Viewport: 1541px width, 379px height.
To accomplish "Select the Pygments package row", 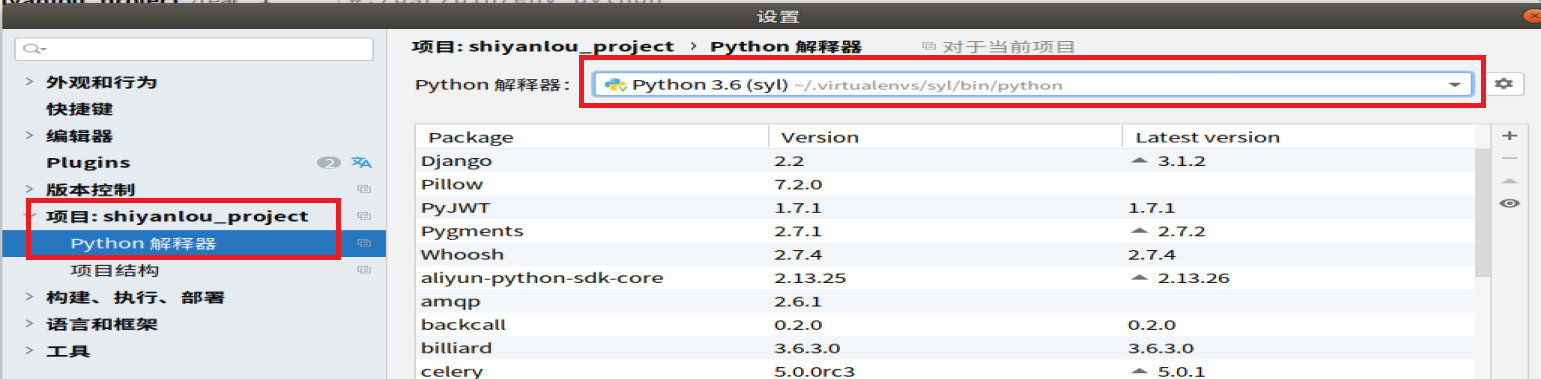I will (x=945, y=231).
